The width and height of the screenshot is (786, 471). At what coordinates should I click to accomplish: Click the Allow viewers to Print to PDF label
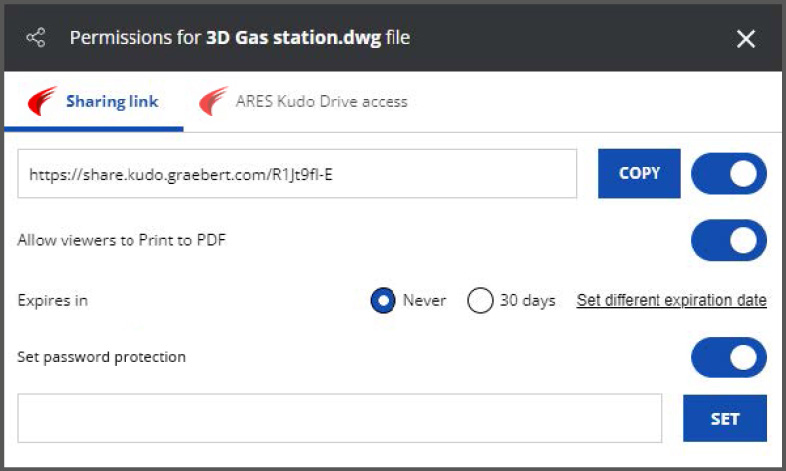pos(122,240)
